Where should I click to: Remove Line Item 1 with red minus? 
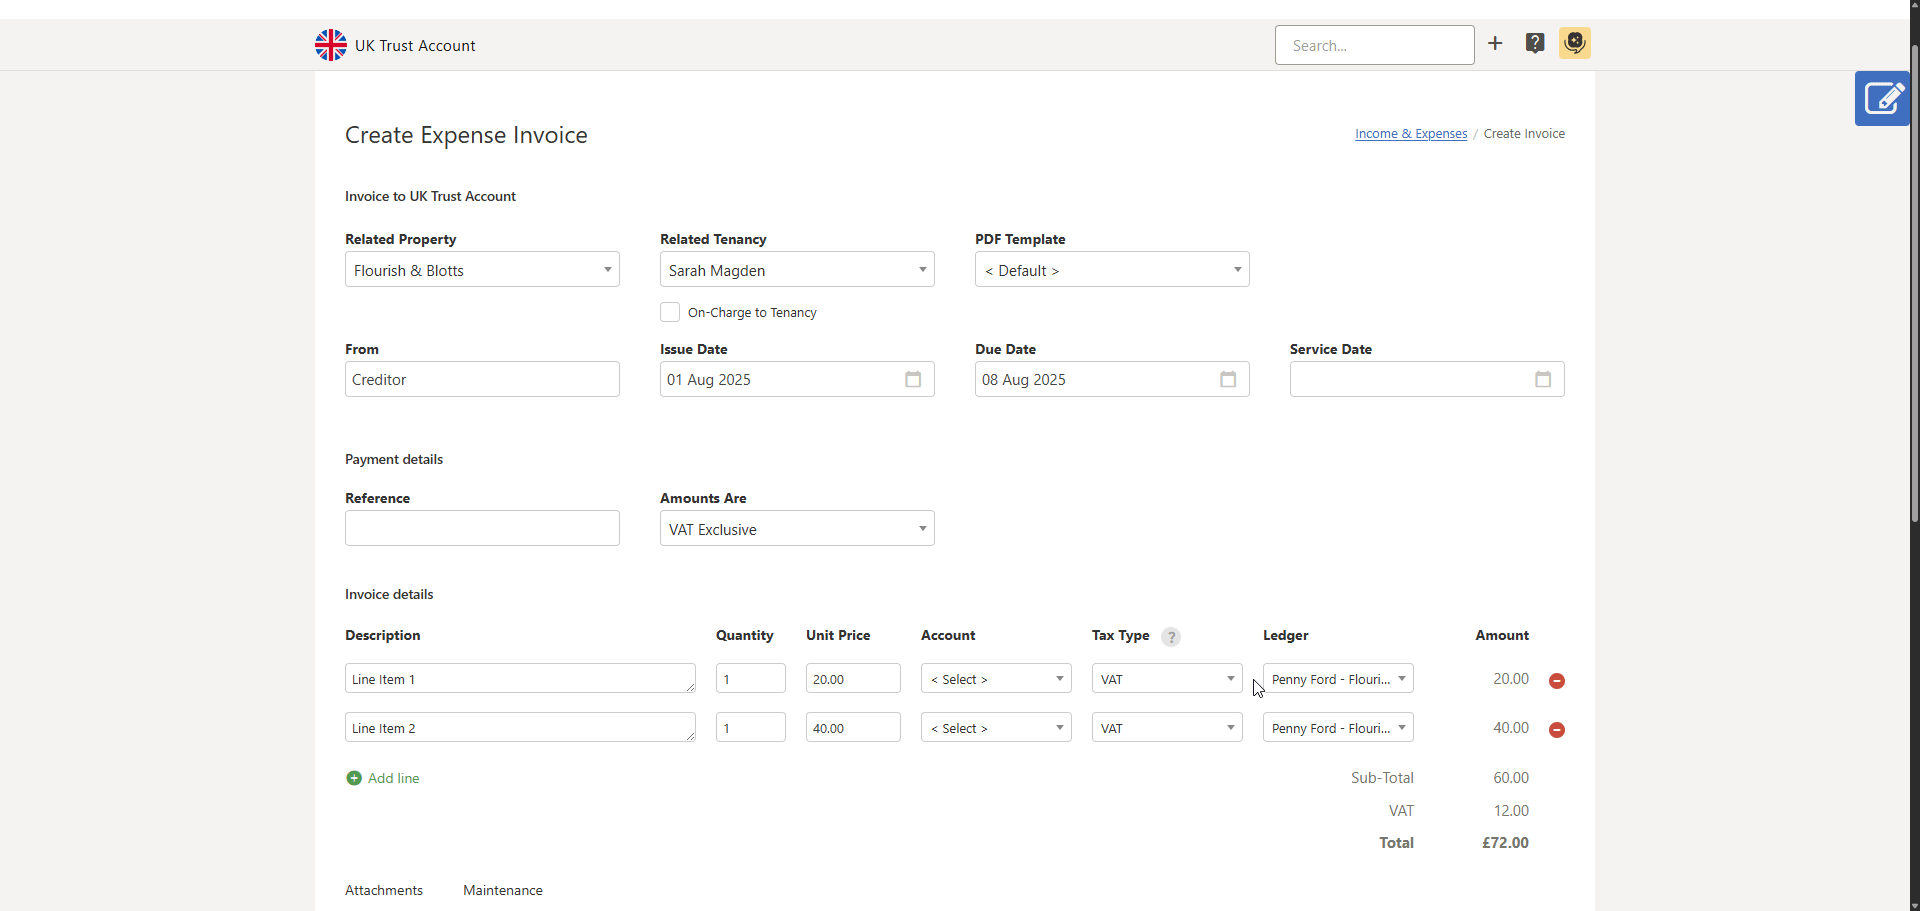click(1557, 681)
